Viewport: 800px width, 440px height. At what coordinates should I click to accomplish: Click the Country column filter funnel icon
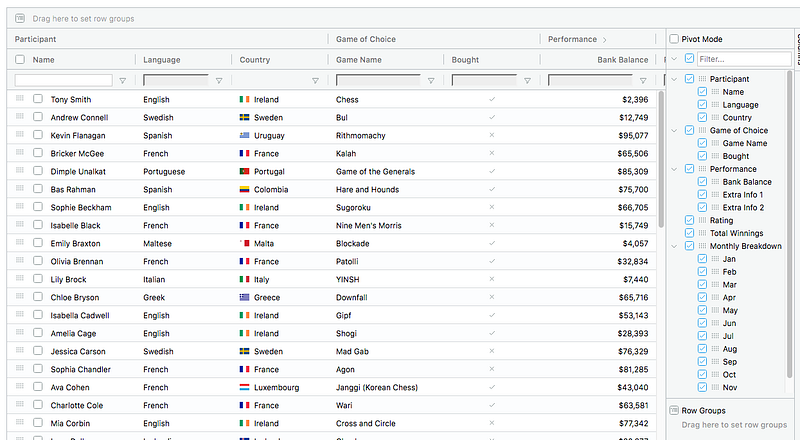click(315, 80)
